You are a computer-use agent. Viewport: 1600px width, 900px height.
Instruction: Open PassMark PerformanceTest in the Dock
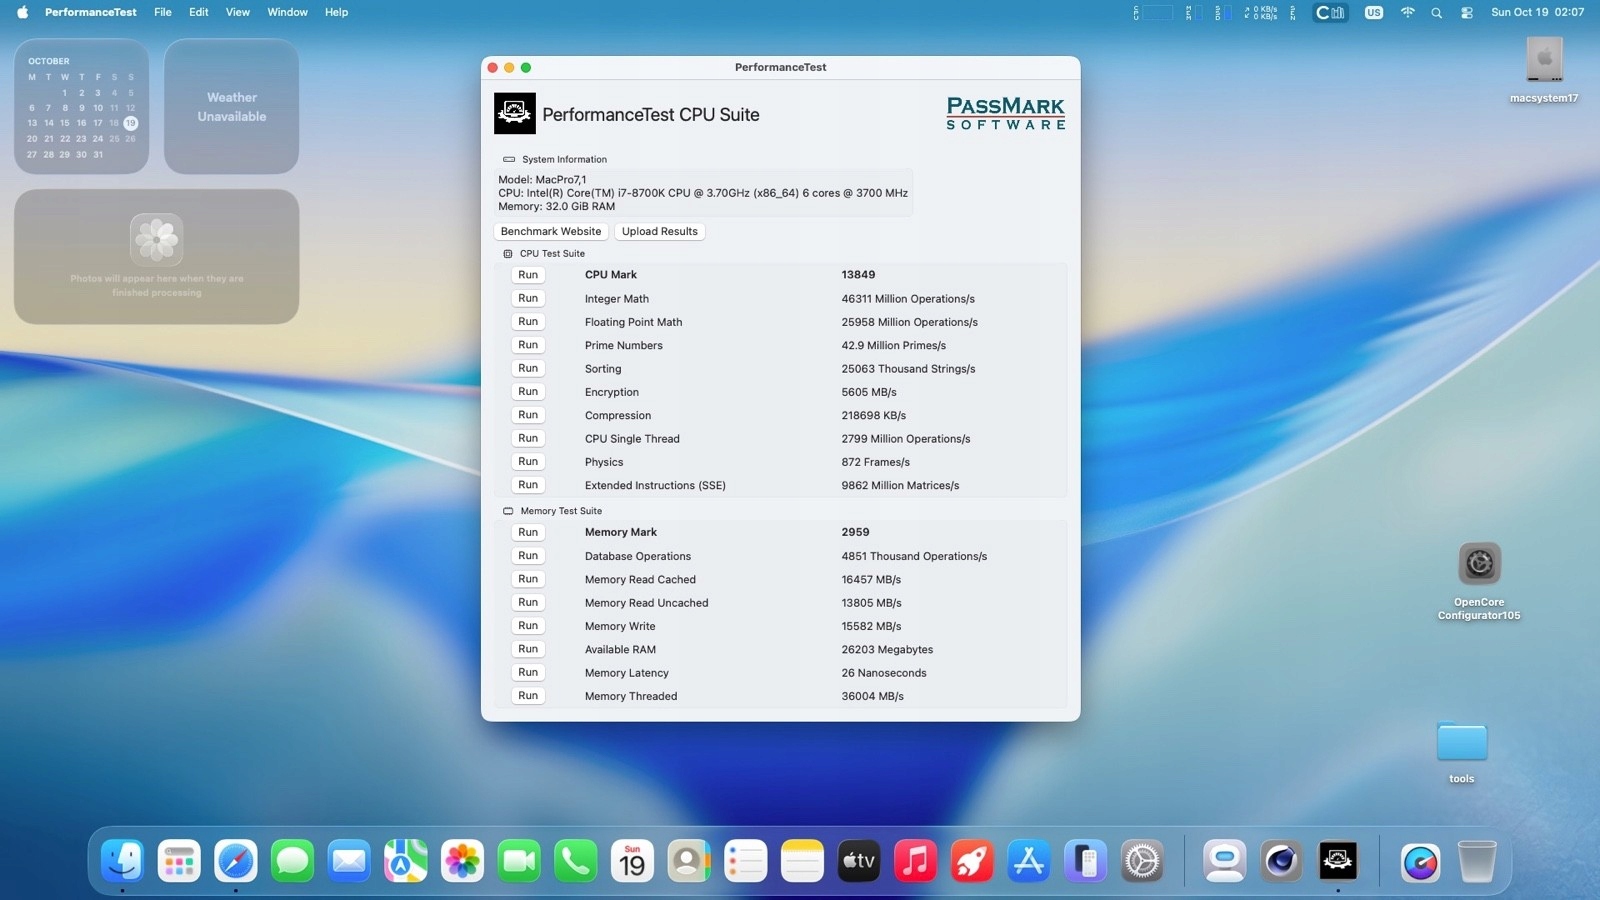point(1338,861)
